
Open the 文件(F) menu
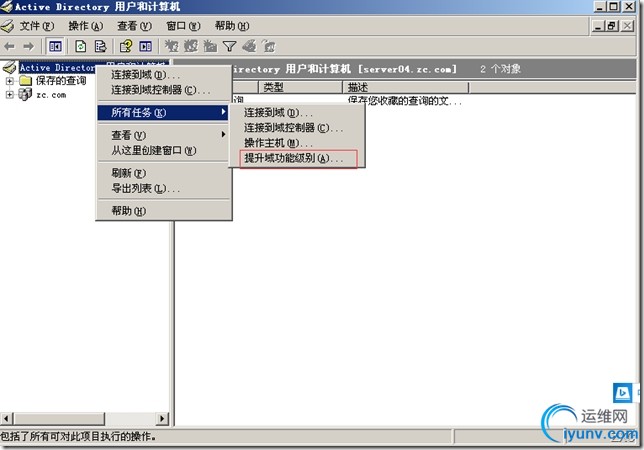pos(37,26)
